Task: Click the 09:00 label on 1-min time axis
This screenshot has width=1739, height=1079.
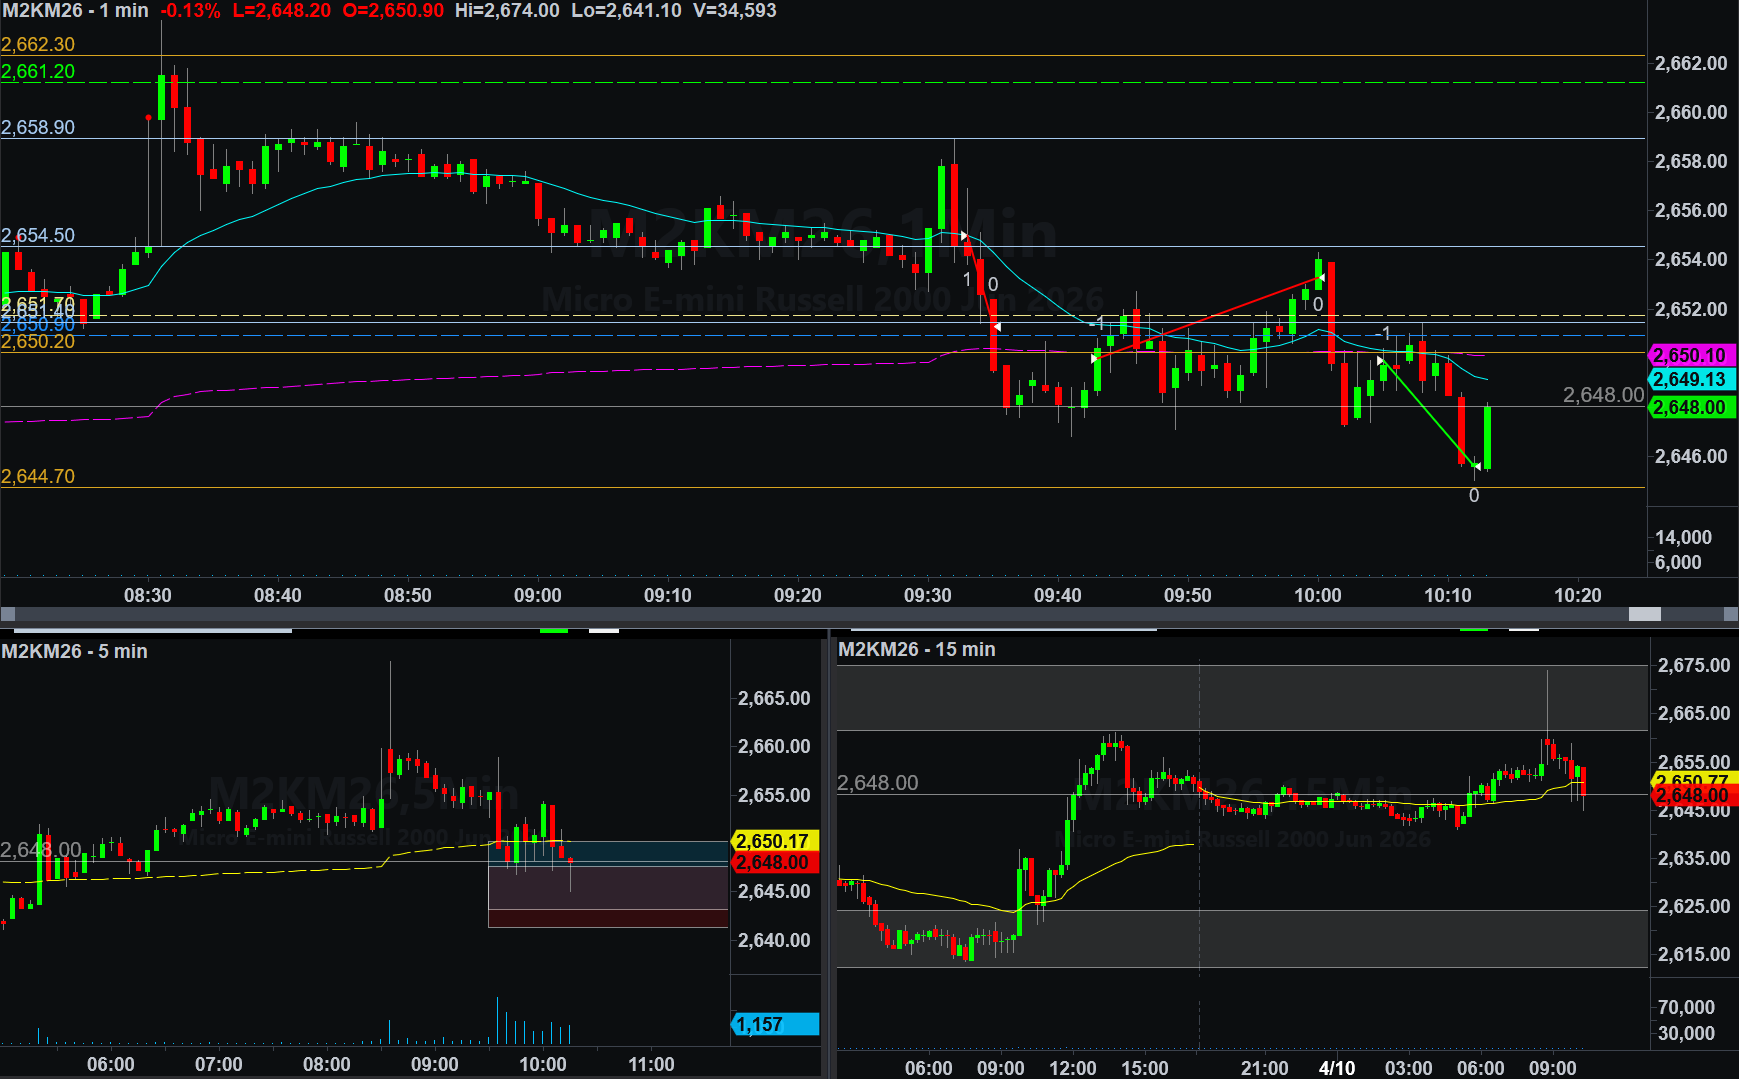Action: pos(537,595)
